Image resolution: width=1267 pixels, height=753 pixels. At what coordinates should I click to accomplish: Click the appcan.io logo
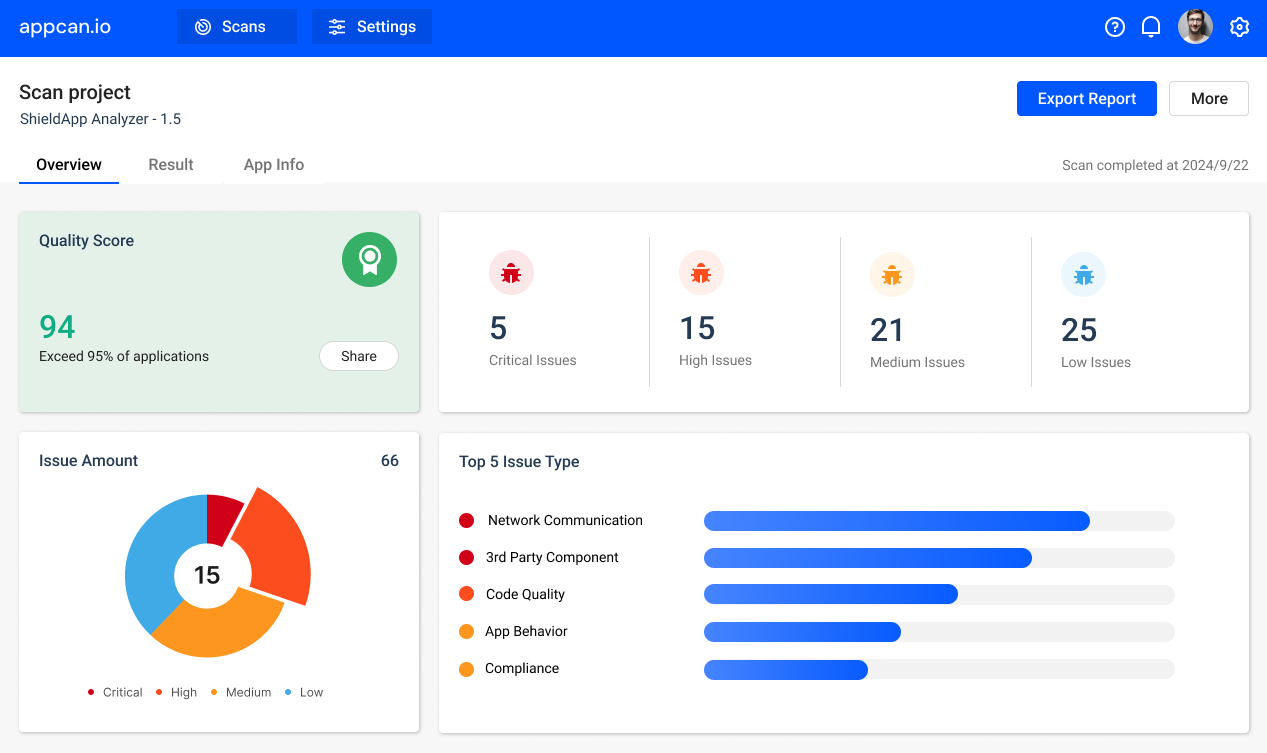pos(64,26)
